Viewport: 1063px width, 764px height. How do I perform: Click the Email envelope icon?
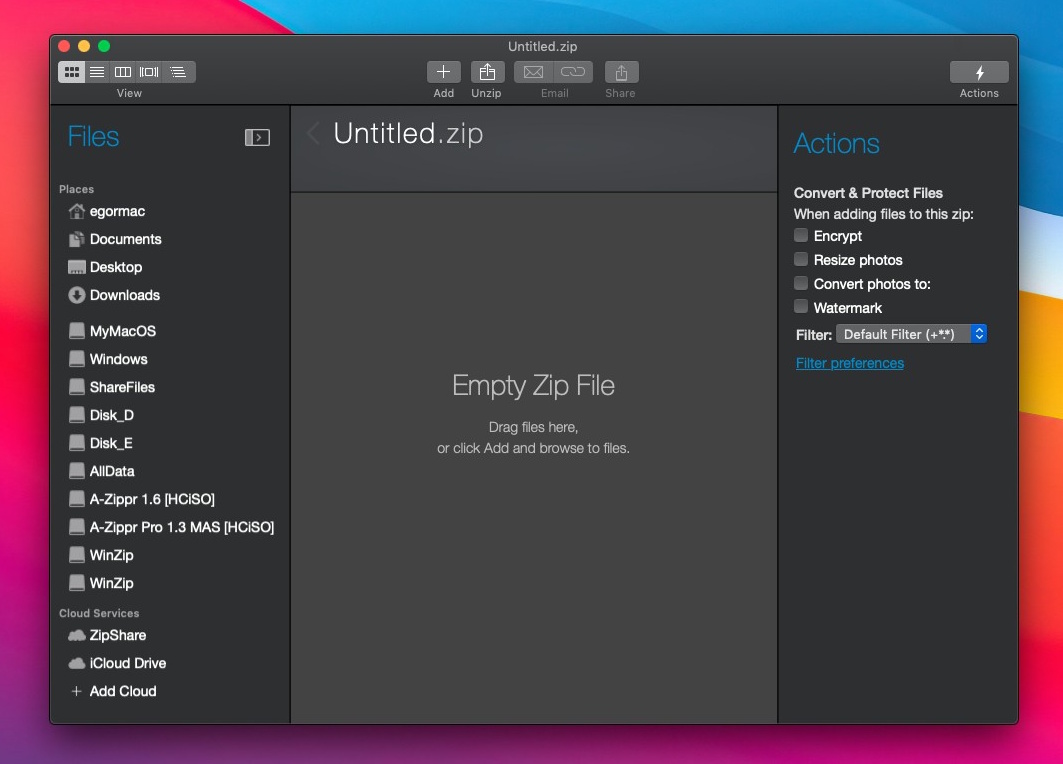pyautogui.click(x=533, y=72)
